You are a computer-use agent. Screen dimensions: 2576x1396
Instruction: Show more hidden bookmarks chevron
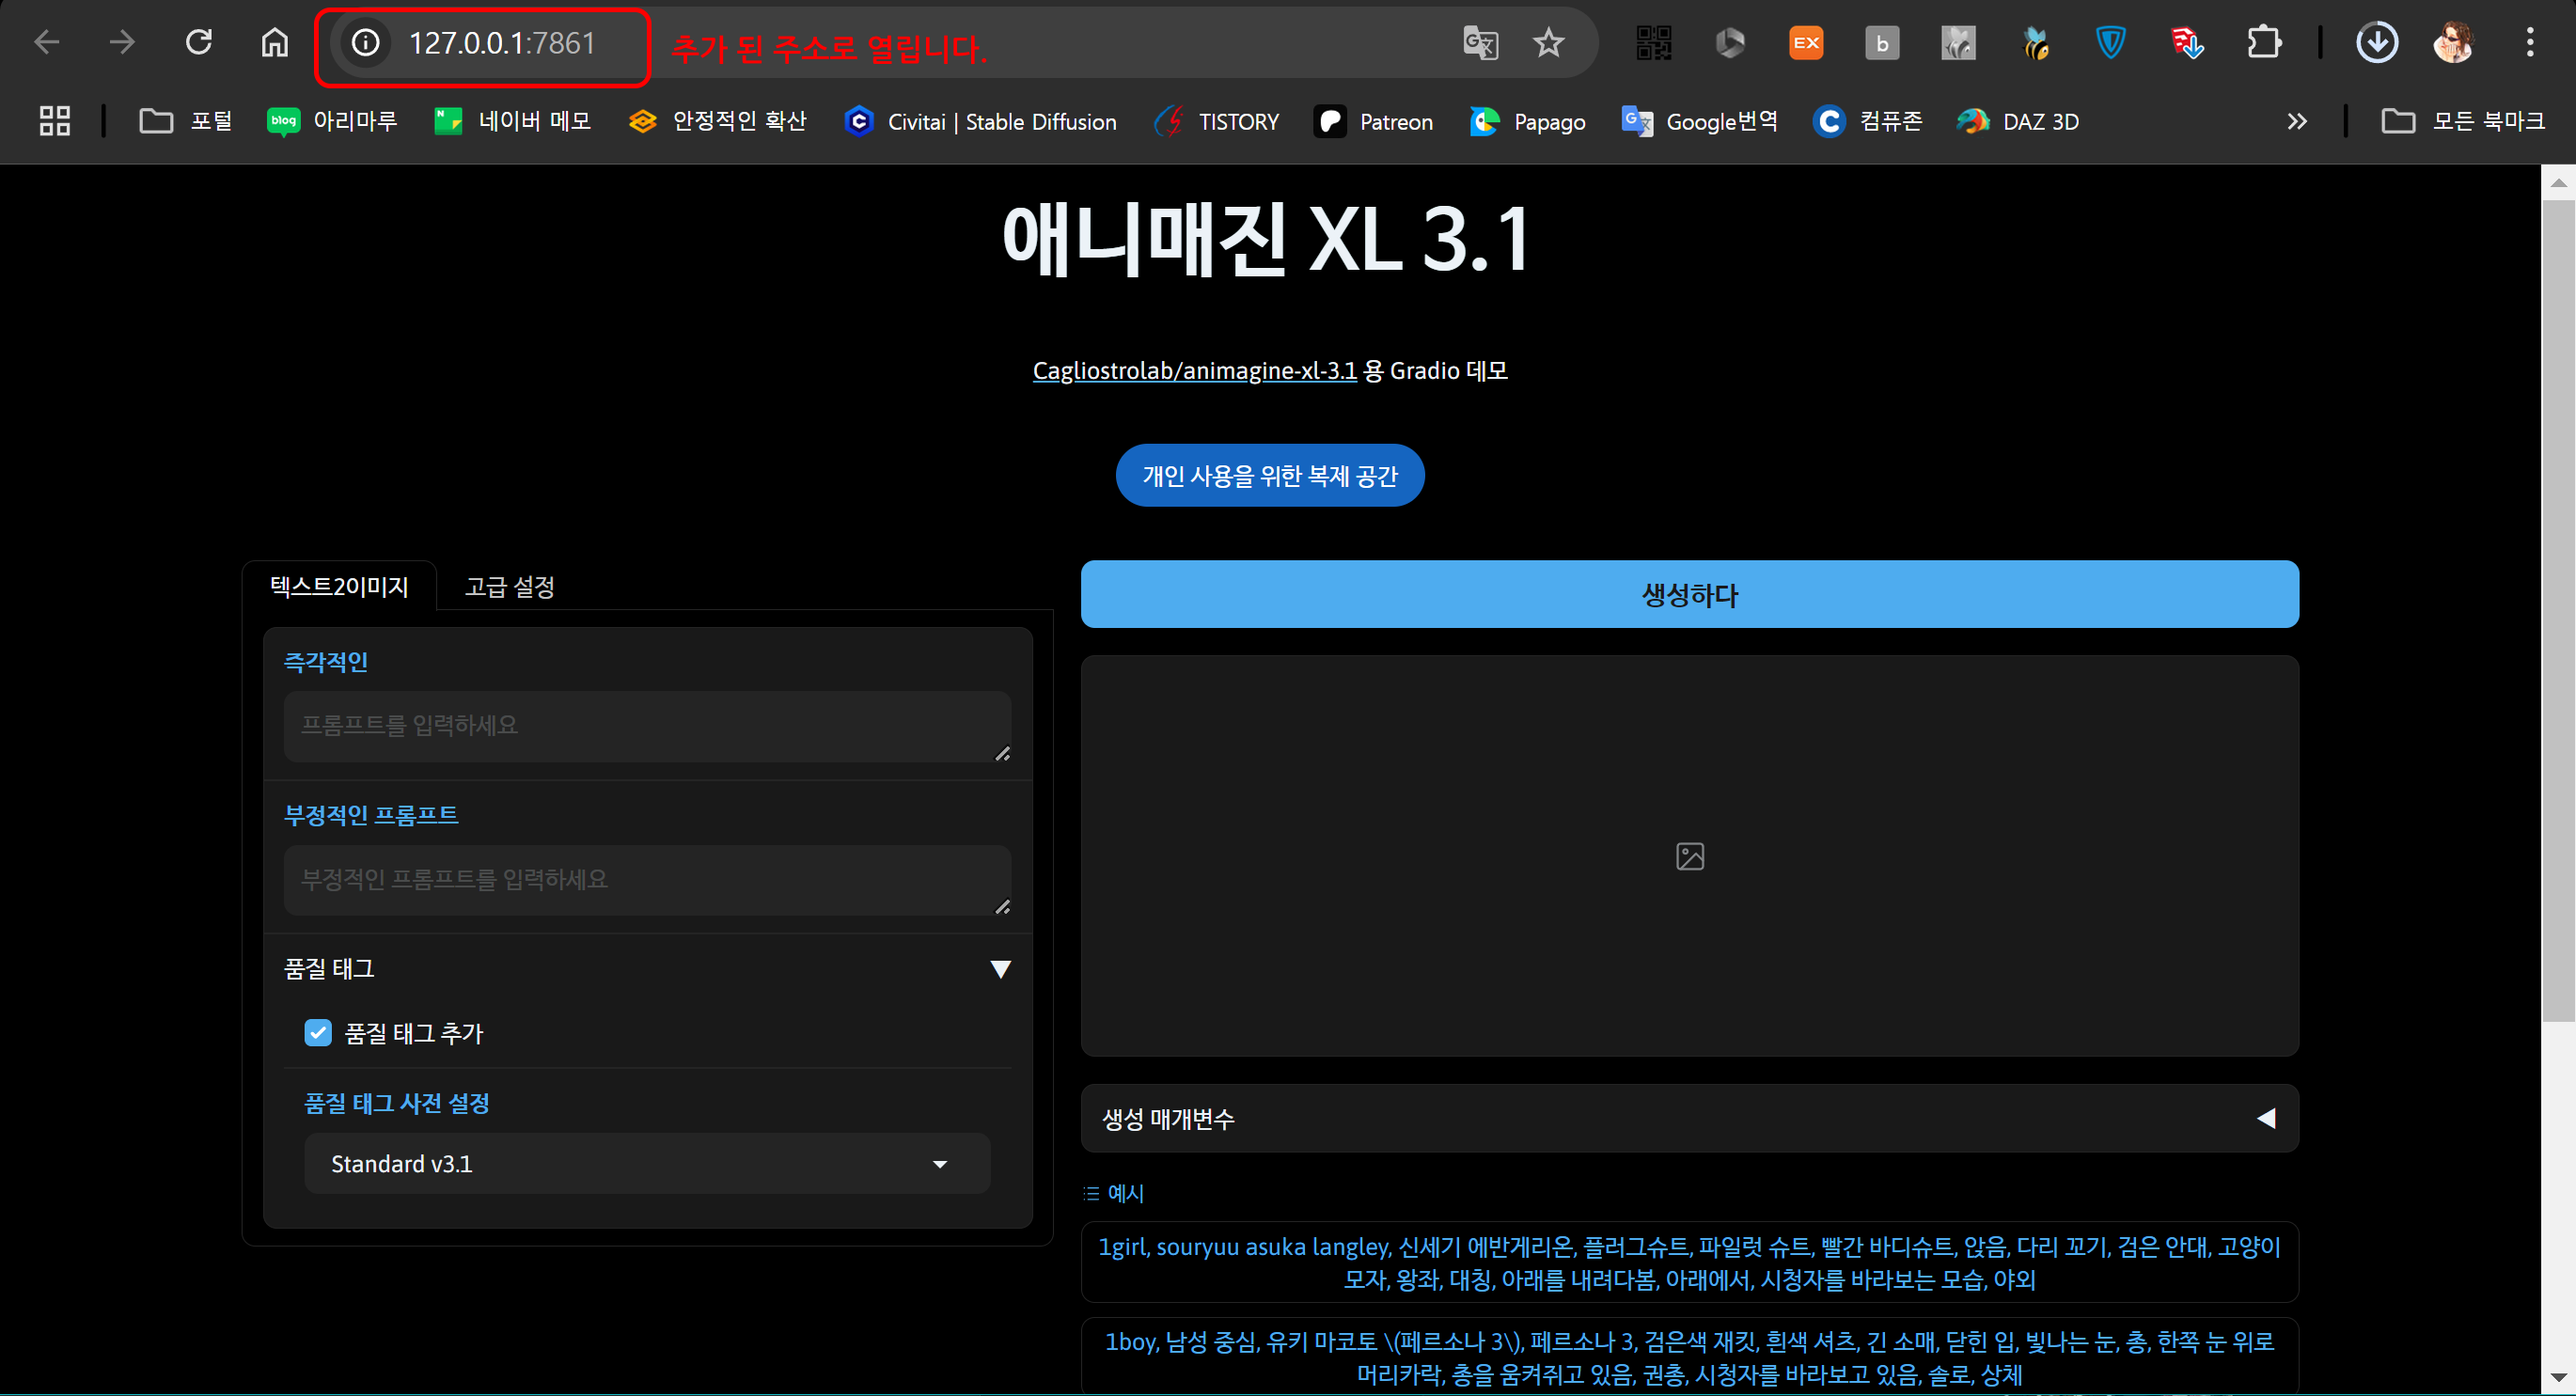point(2297,121)
